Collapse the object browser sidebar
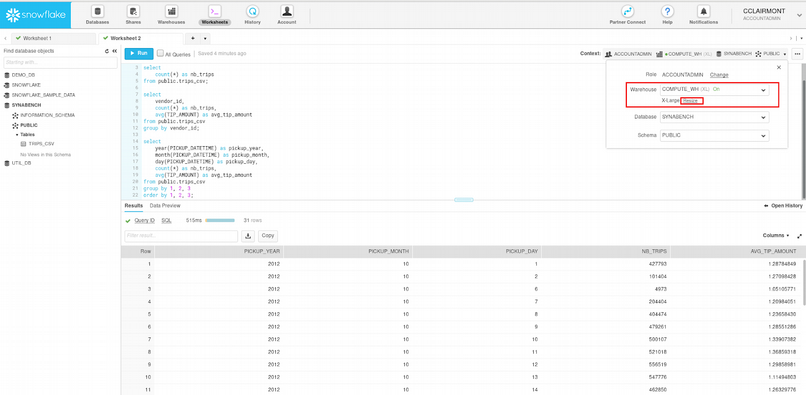The image size is (806, 395). [115, 51]
